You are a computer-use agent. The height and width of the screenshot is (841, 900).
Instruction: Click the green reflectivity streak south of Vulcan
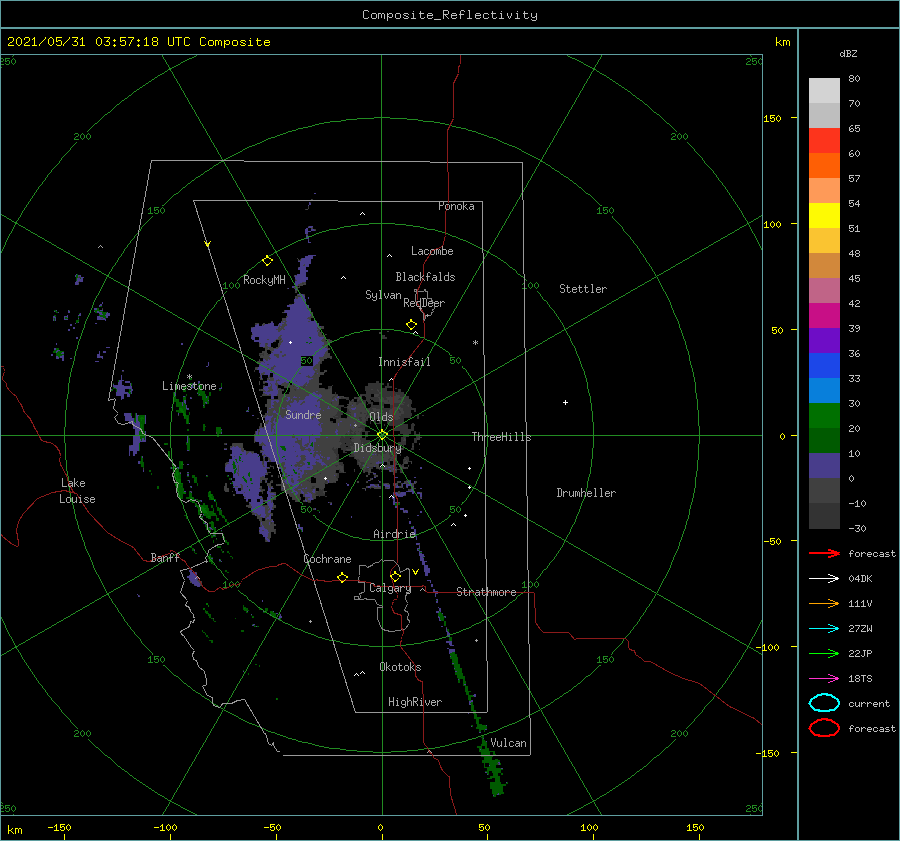(x=494, y=772)
